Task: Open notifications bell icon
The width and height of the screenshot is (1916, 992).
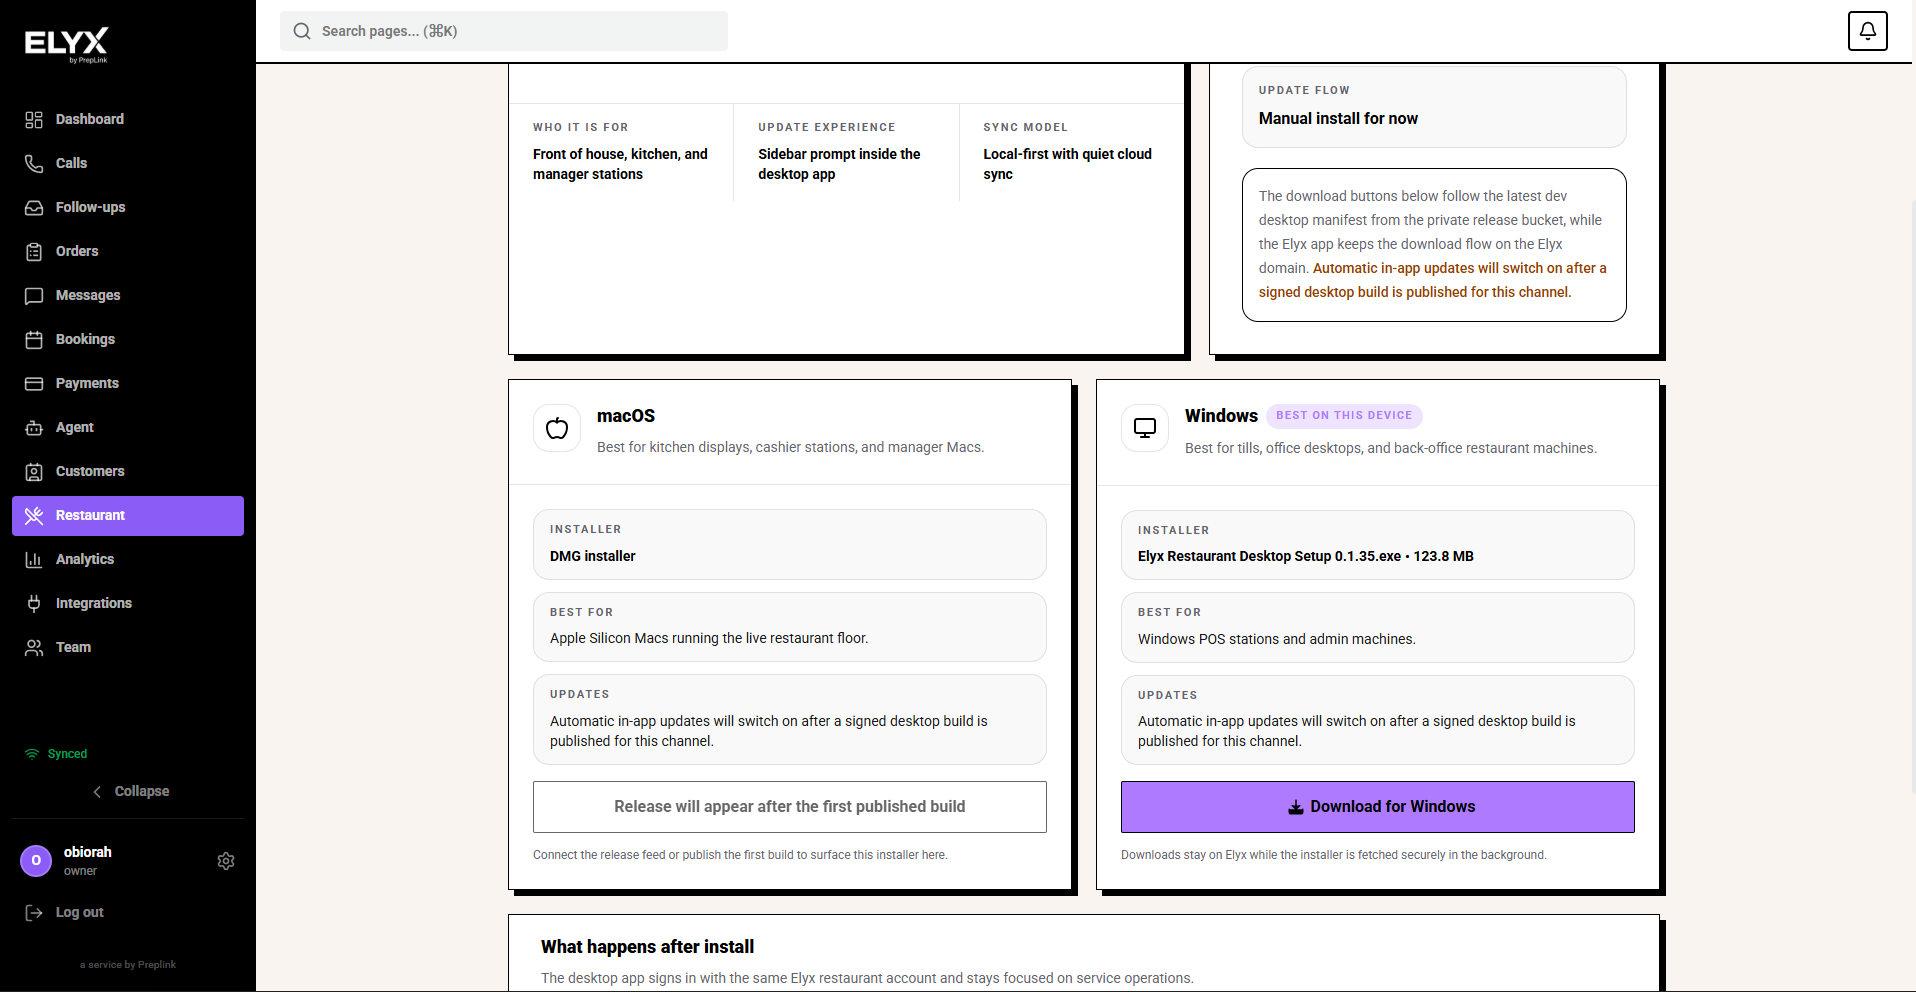Action: [1867, 31]
